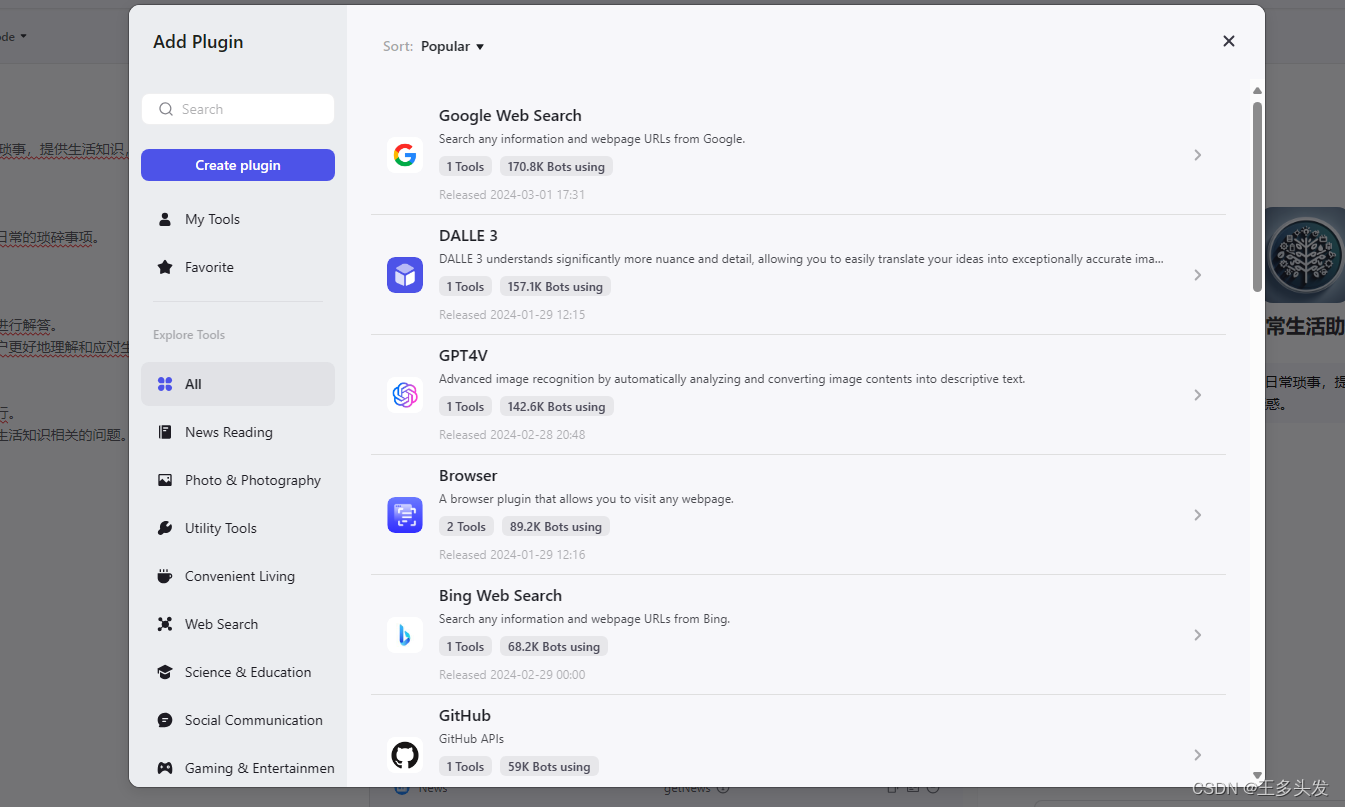Open the Science & Education category
This screenshot has width=1345, height=807.
pyautogui.click(x=238, y=672)
